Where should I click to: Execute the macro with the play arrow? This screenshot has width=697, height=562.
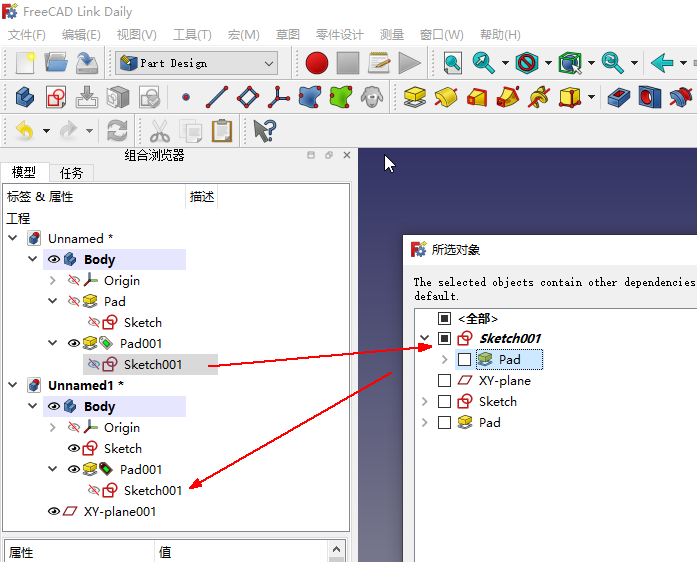click(409, 63)
